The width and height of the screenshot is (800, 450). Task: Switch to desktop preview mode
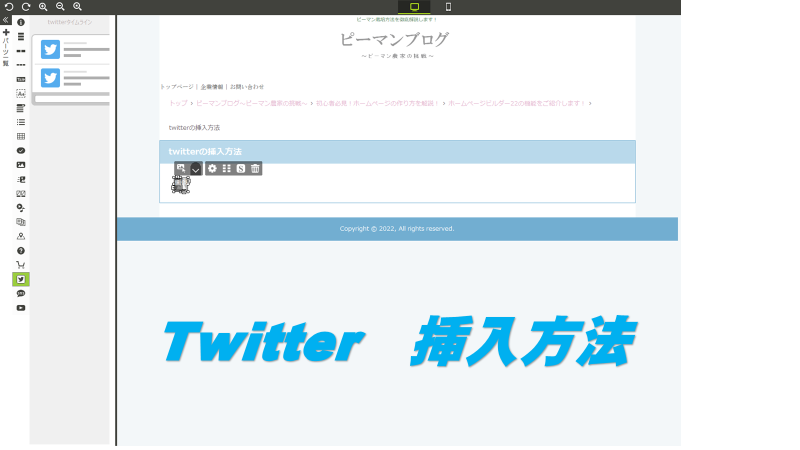pyautogui.click(x=414, y=7)
